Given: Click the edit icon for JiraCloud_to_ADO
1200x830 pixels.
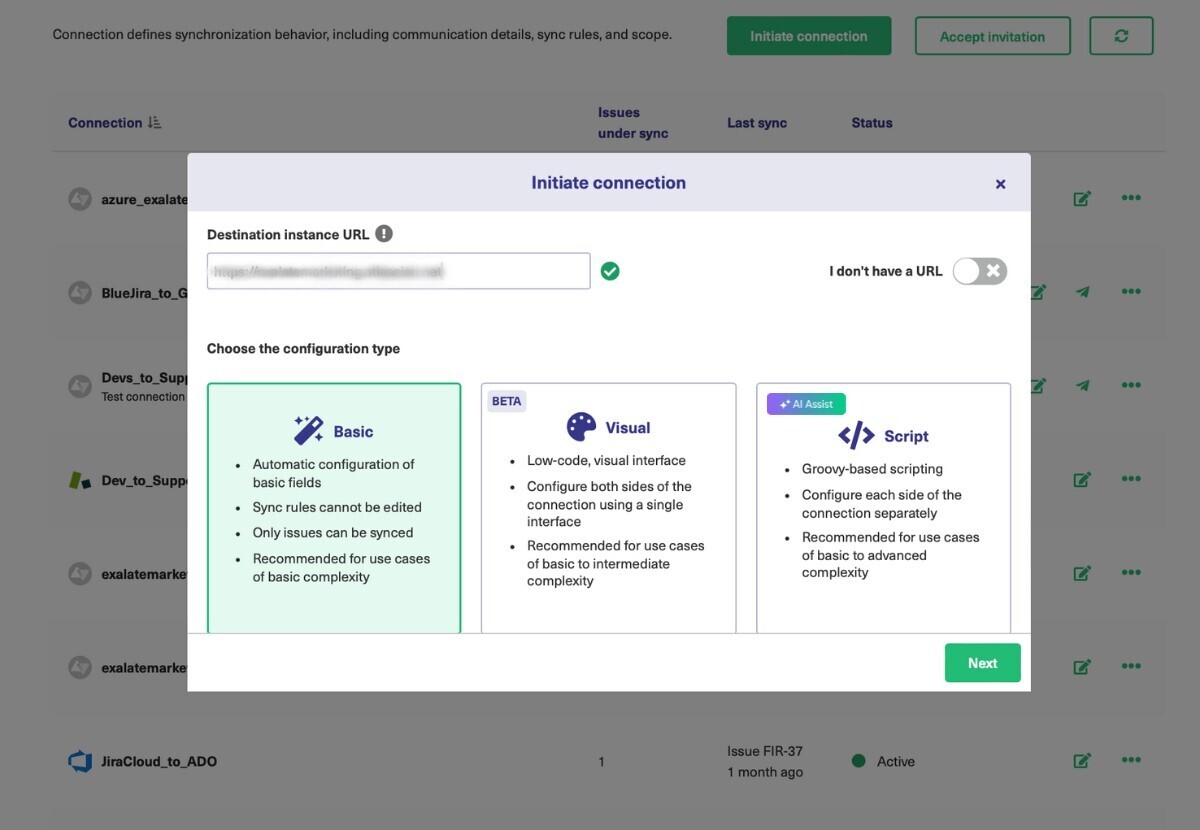Looking at the screenshot, I should 1081,760.
